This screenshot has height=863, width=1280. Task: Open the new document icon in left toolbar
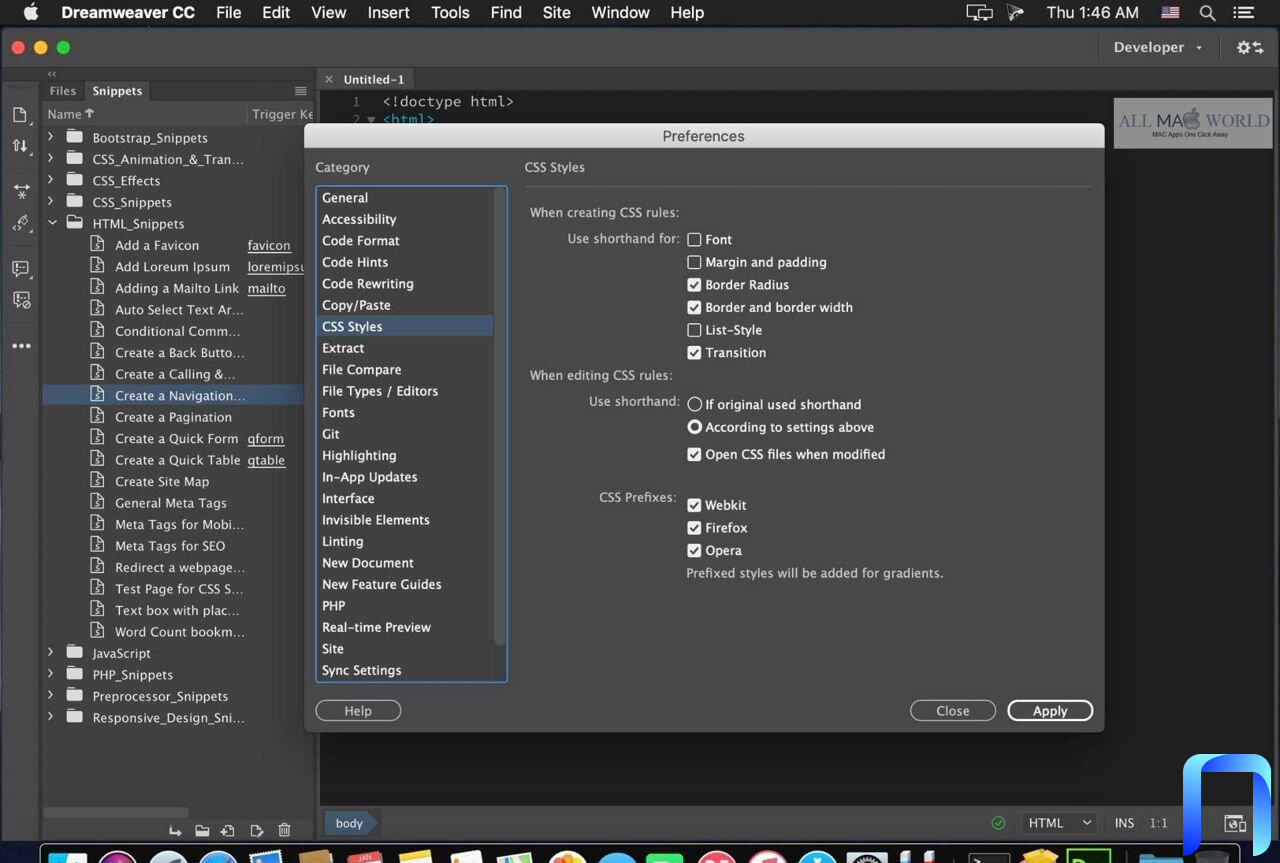20,115
